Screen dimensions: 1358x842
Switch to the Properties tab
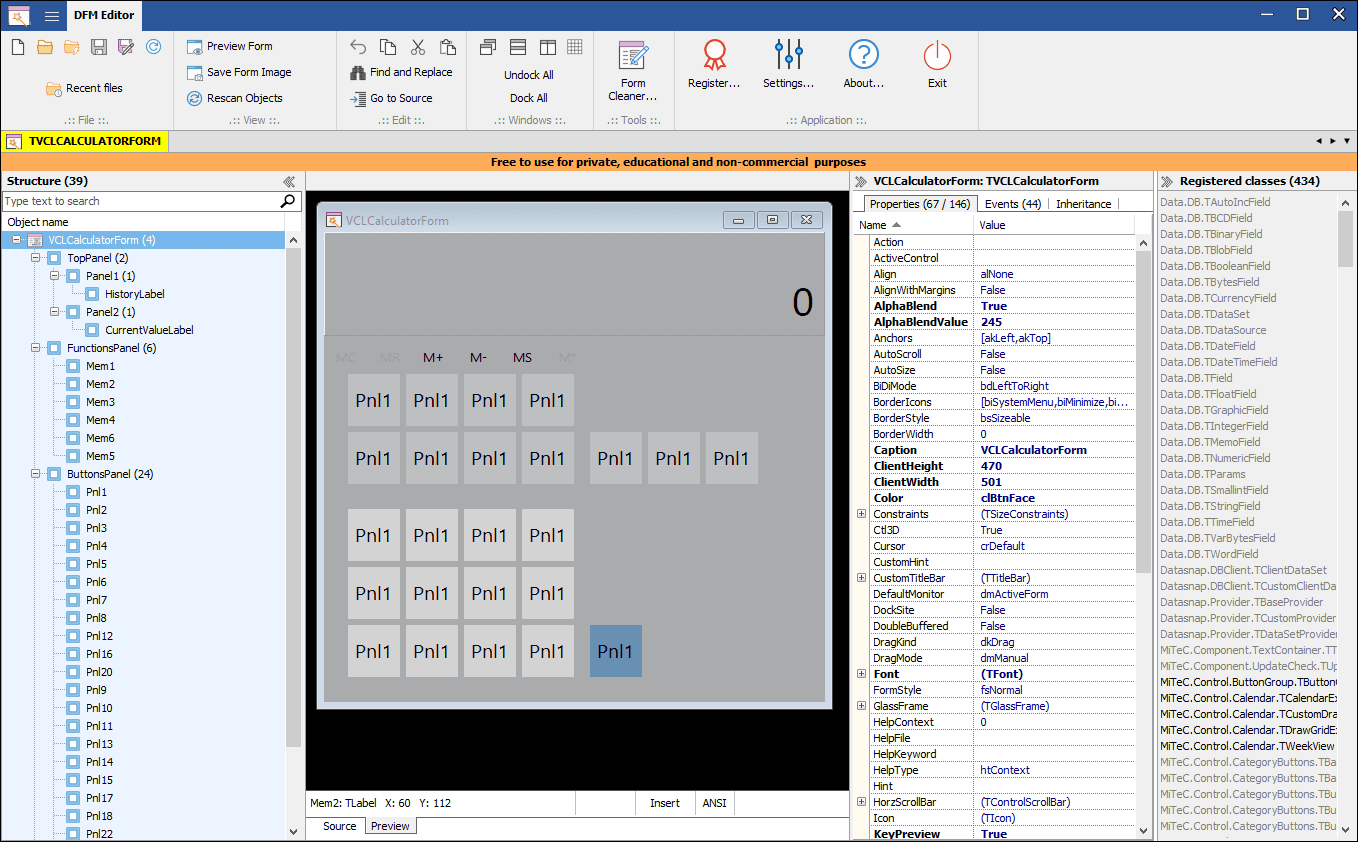coord(919,204)
